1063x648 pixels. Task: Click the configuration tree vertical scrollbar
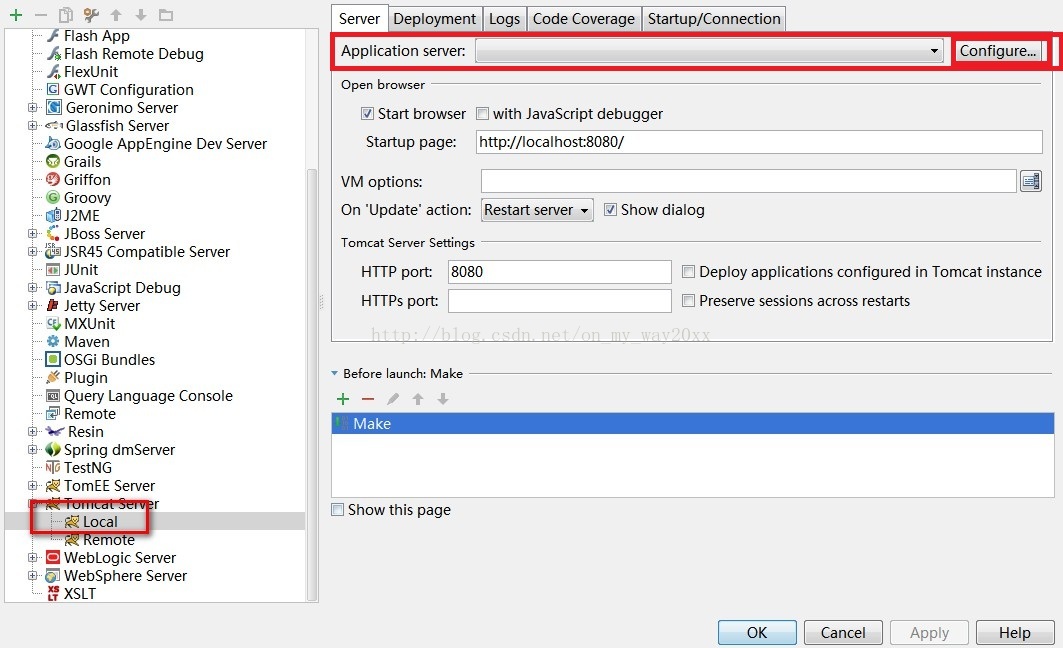(312, 385)
